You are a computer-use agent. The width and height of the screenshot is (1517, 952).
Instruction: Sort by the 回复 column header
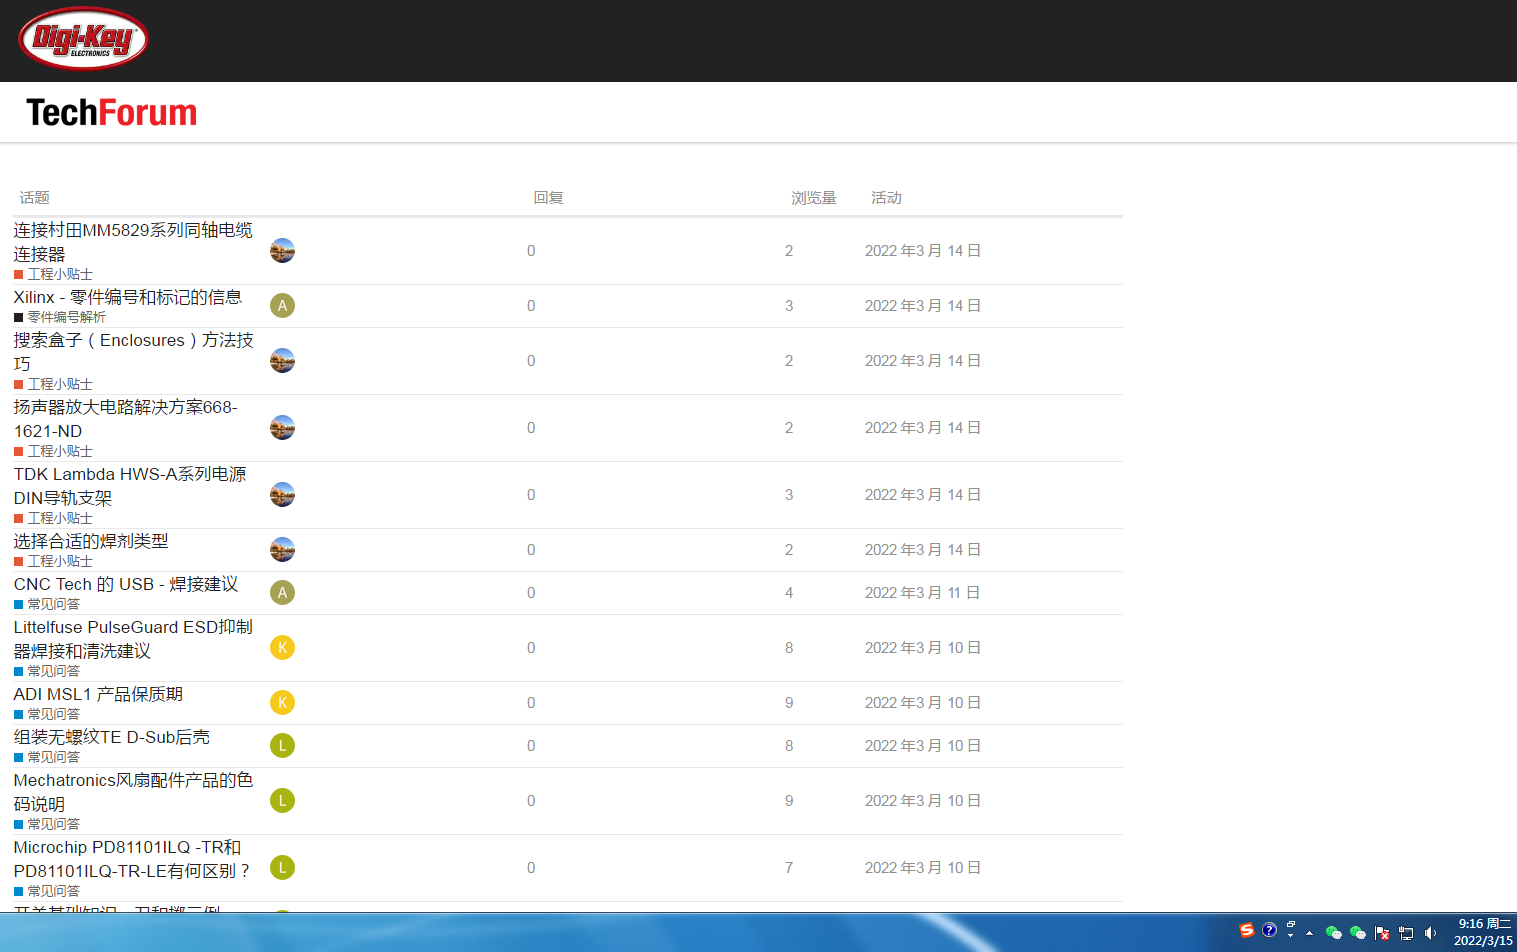pos(548,198)
